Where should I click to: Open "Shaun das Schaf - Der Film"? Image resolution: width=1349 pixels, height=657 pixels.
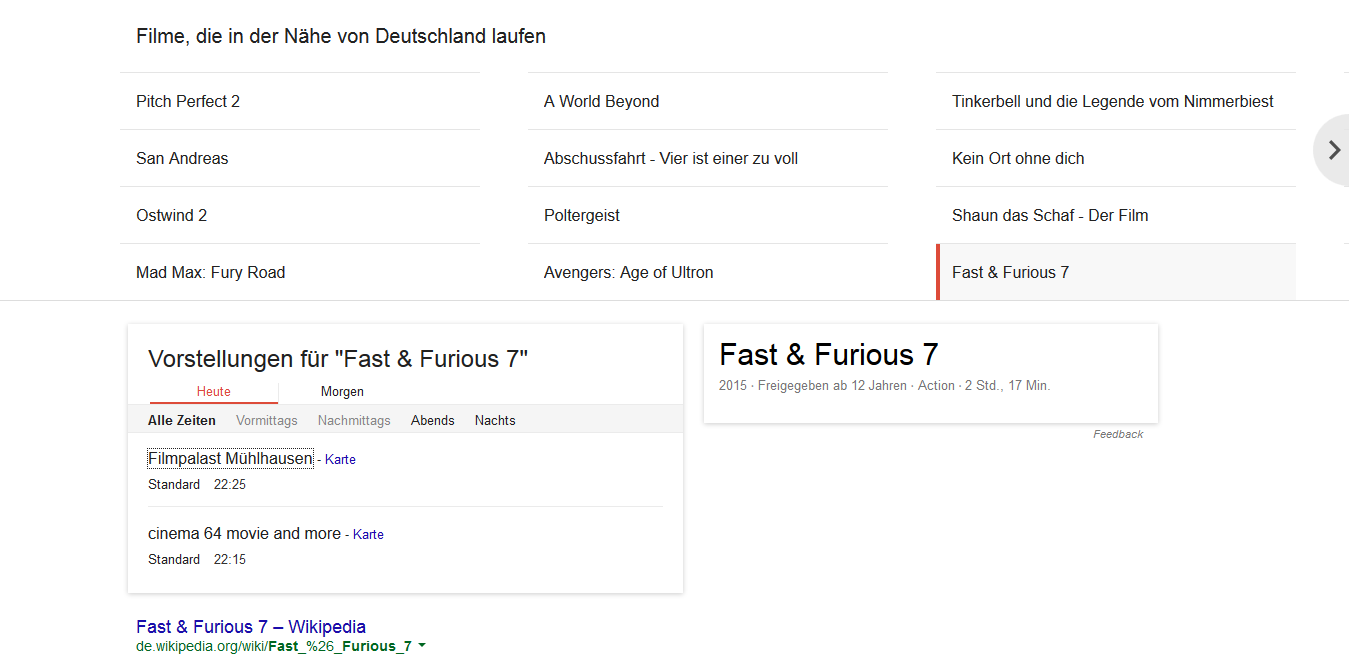[1050, 215]
